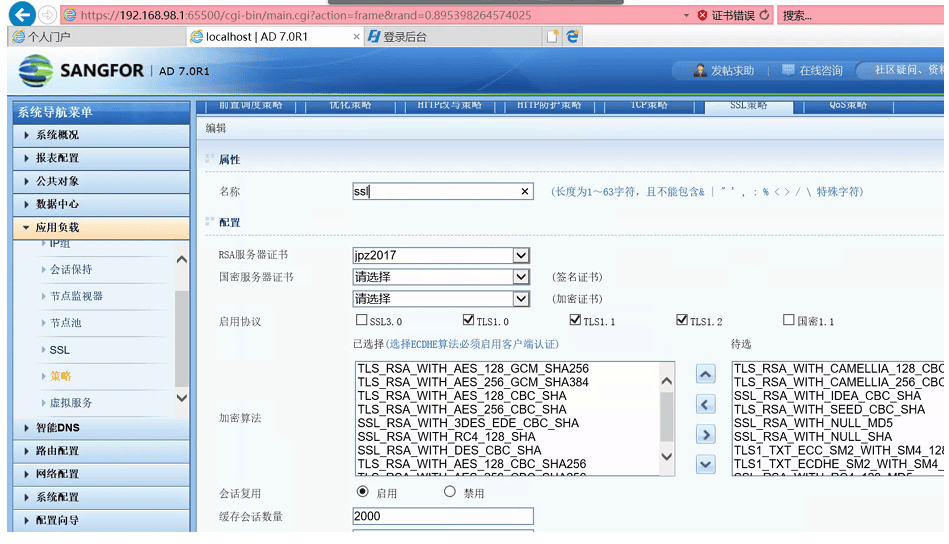Screen dimensions: 949x544
Task: Expand the 数据中心 menu
Action: [x=101, y=204]
